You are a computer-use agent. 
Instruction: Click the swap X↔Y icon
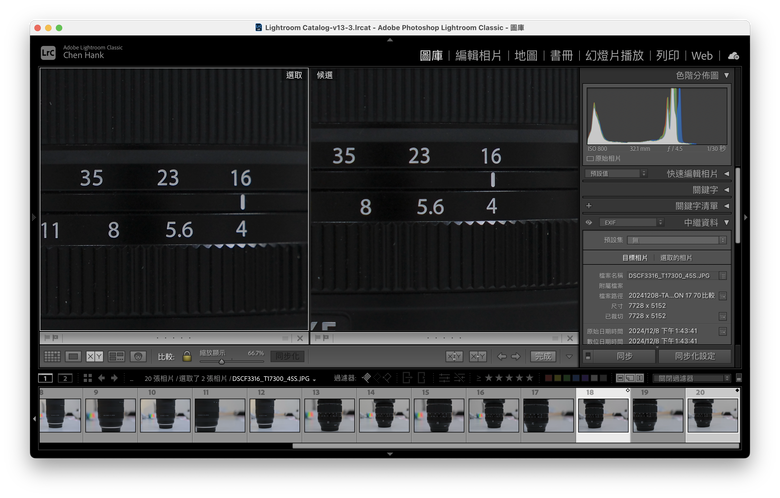[454, 356]
